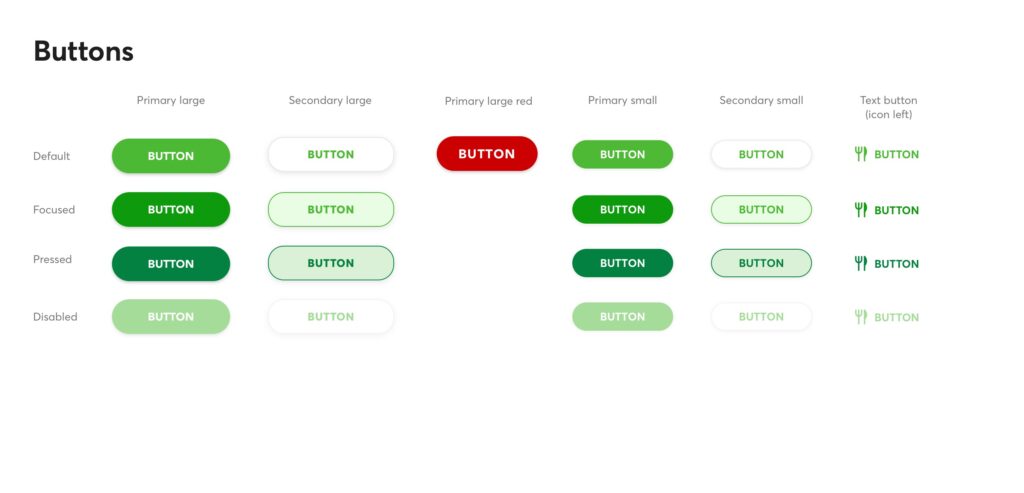The height and width of the screenshot is (493, 1024).
Task: Click the Pressed secondary small button
Action: point(761,263)
